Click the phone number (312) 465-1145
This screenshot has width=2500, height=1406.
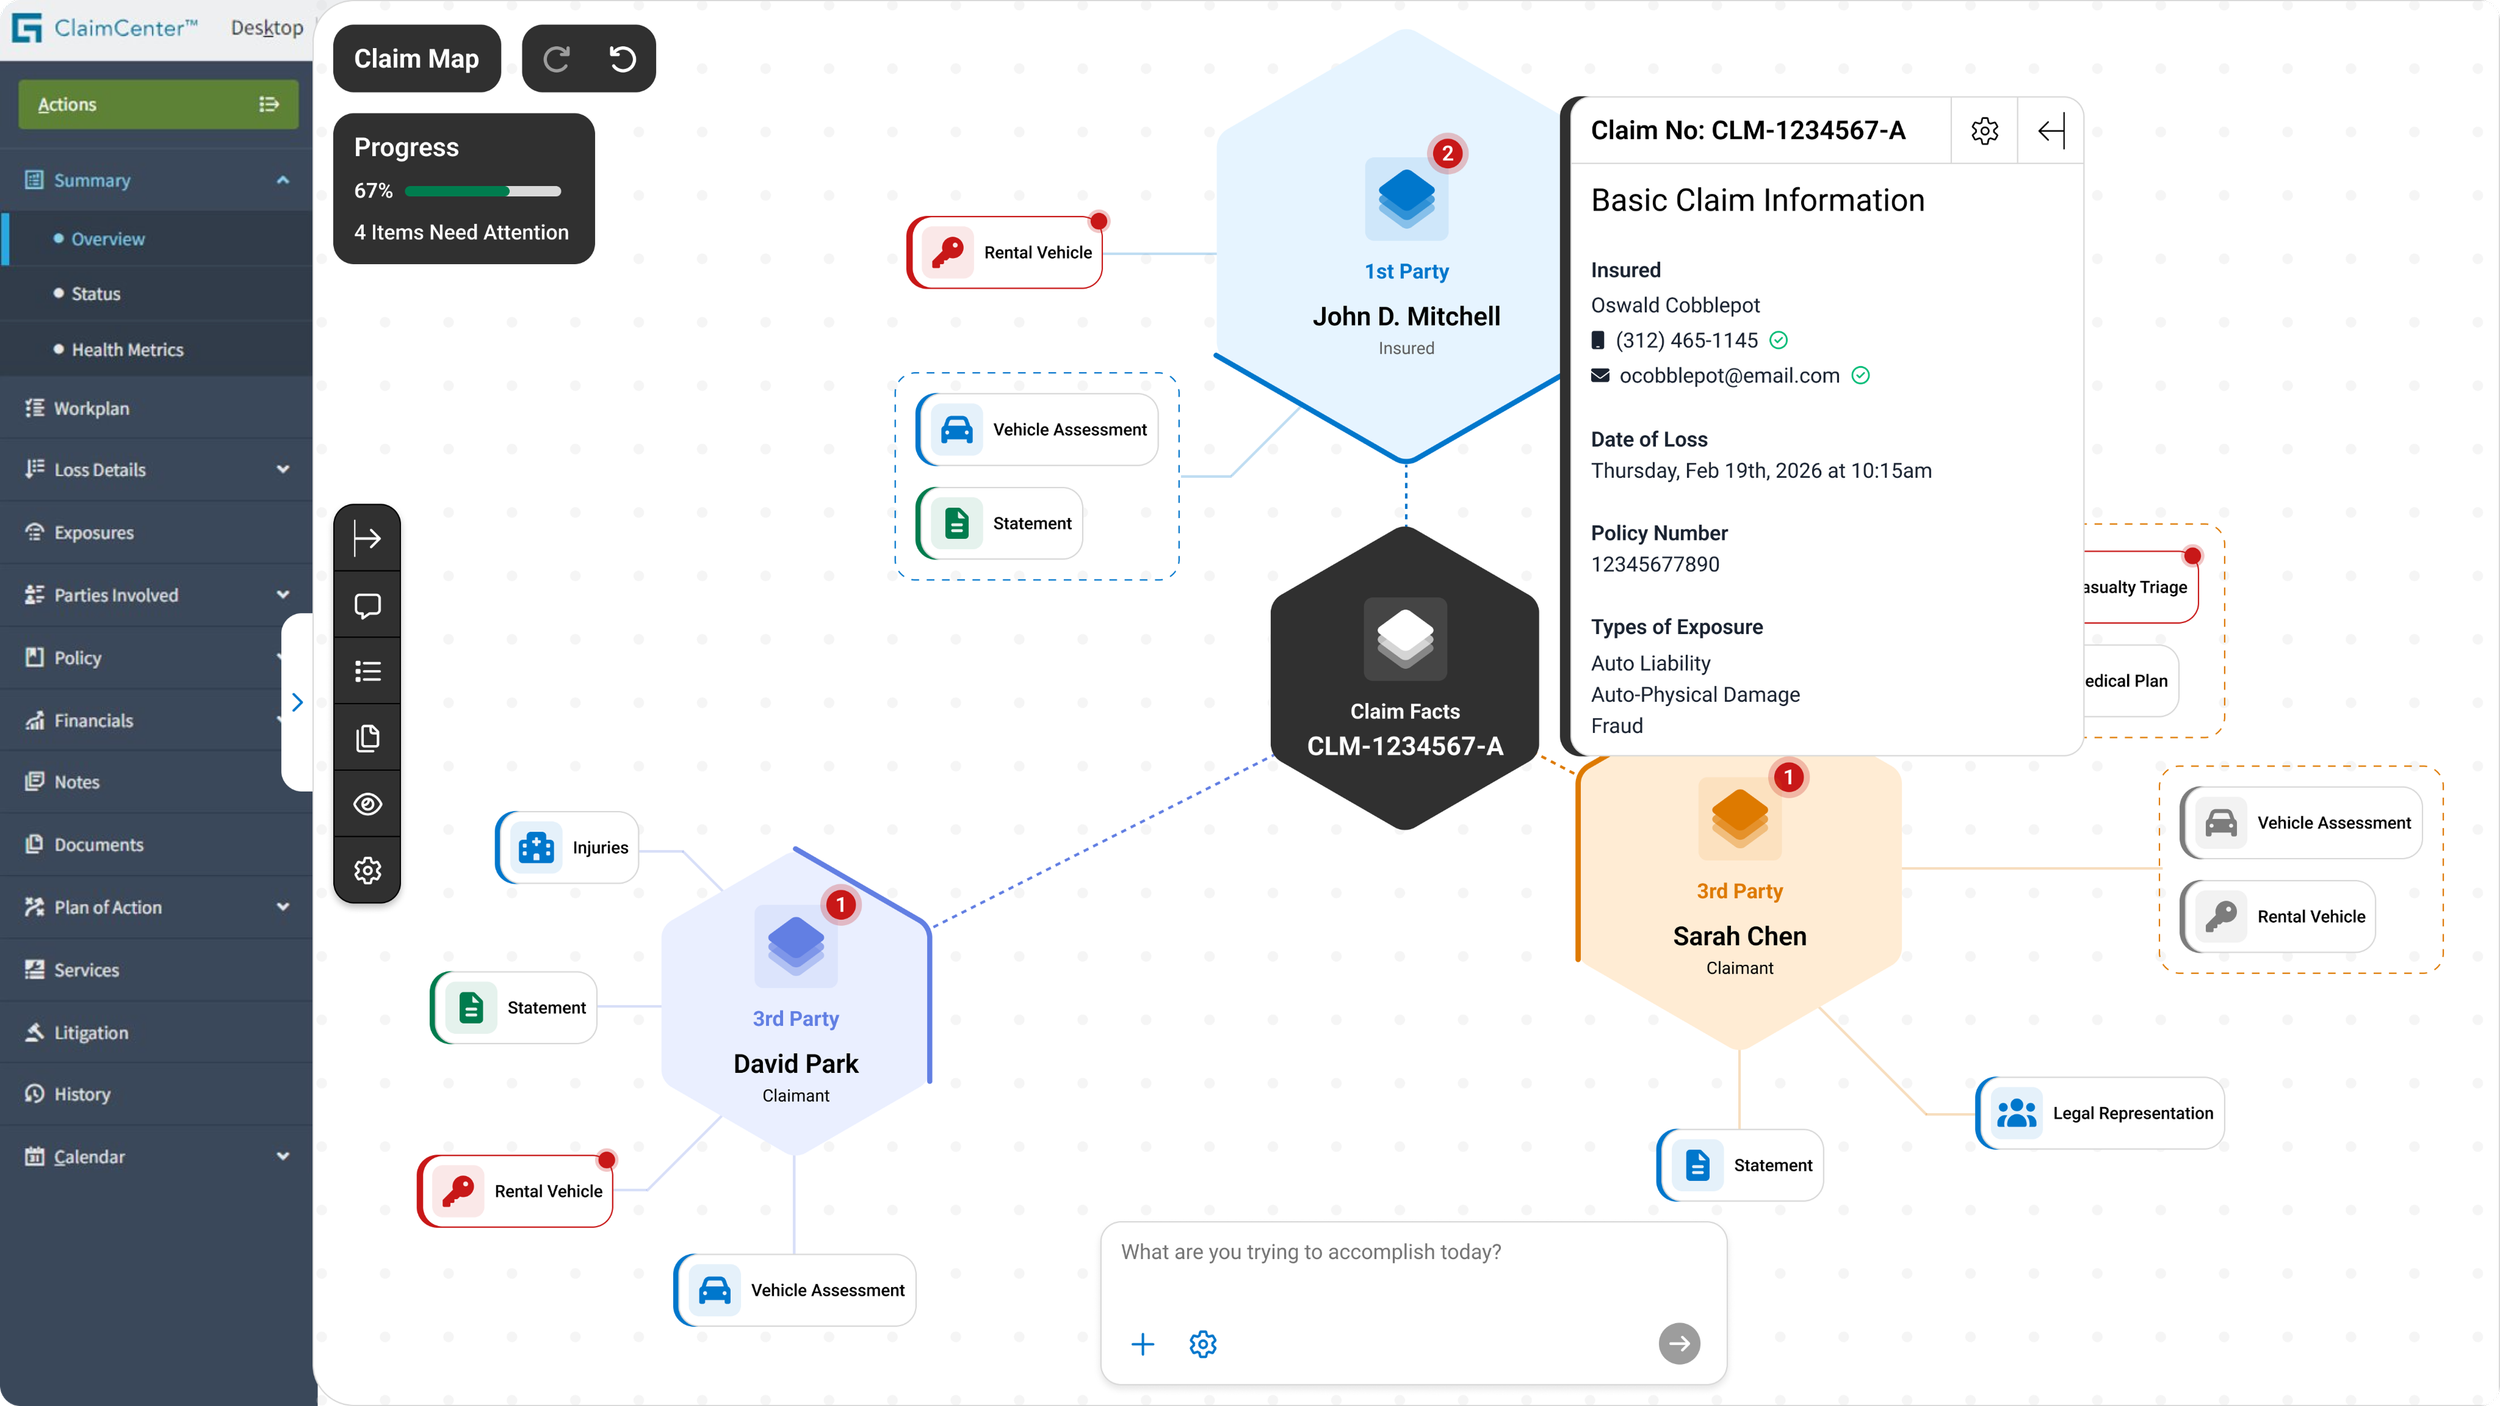click(x=1686, y=340)
